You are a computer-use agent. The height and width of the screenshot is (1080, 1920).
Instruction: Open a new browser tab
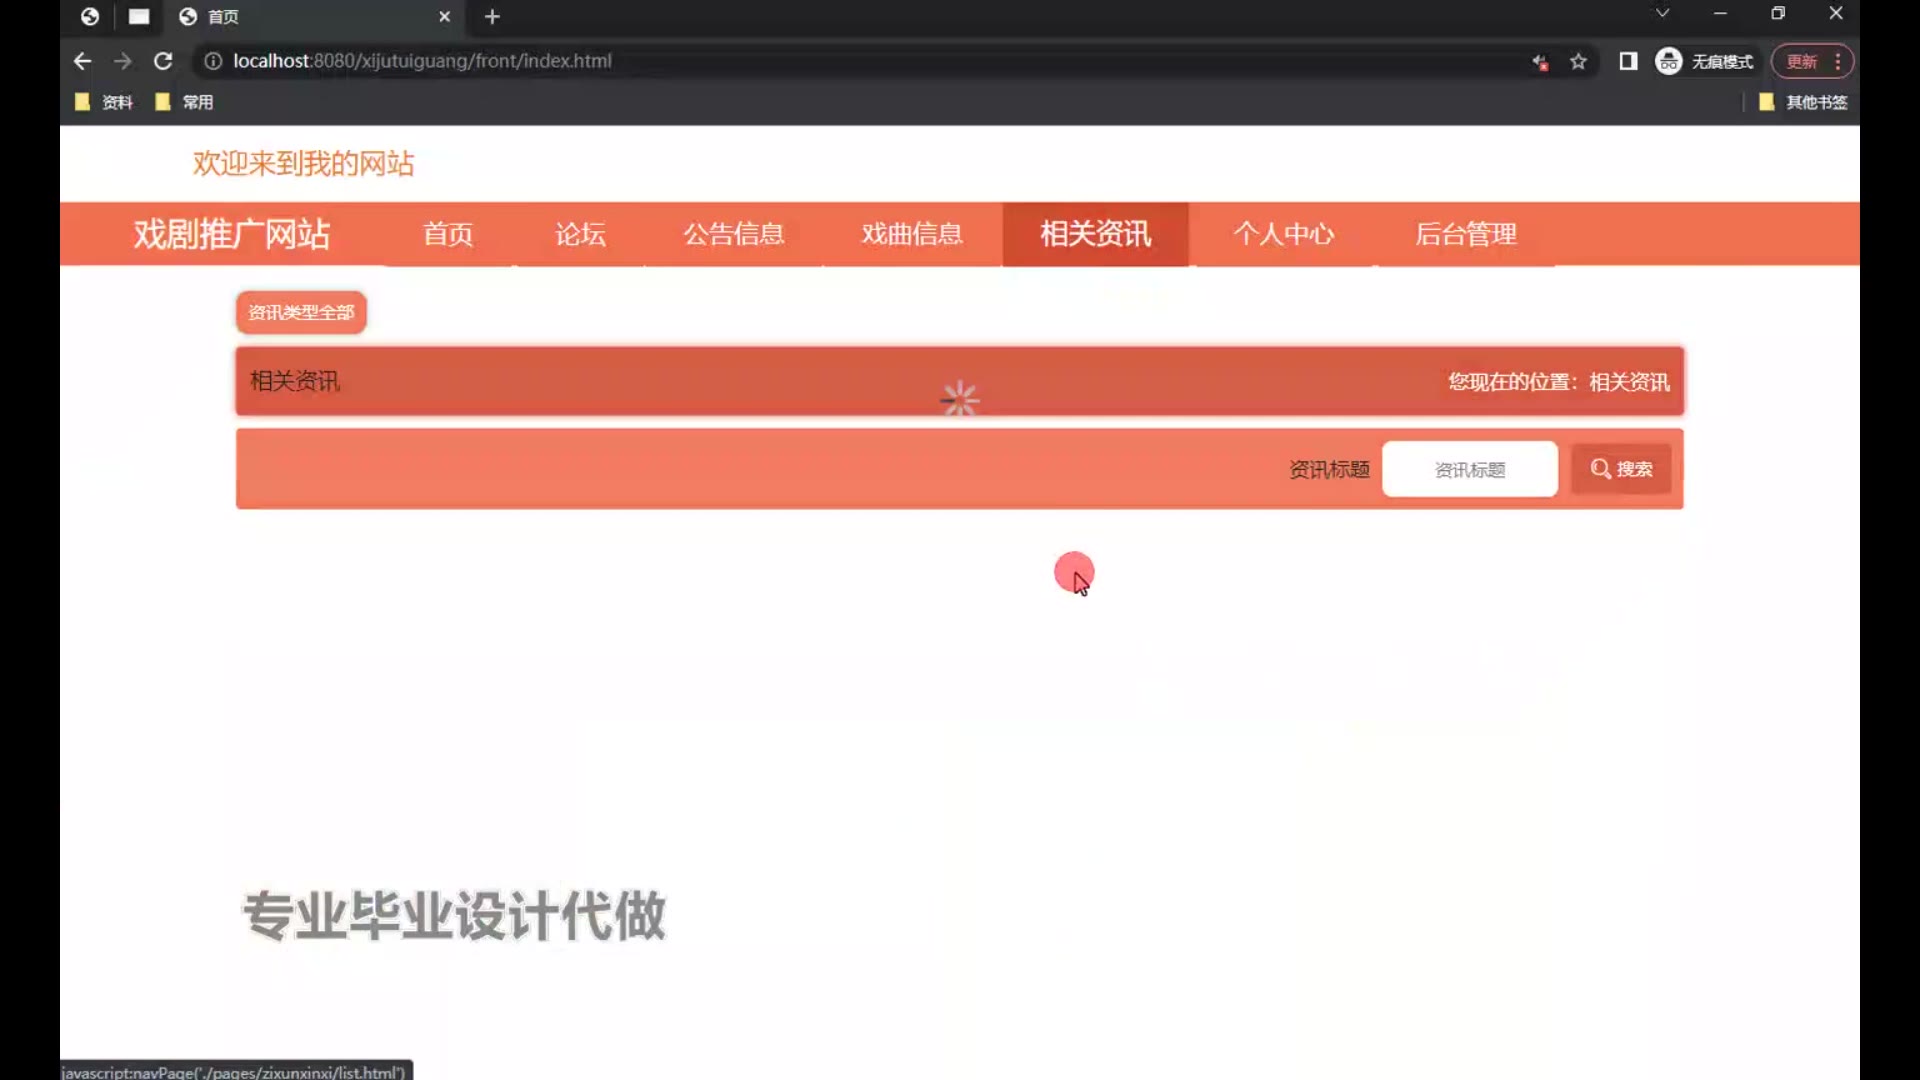tap(492, 17)
